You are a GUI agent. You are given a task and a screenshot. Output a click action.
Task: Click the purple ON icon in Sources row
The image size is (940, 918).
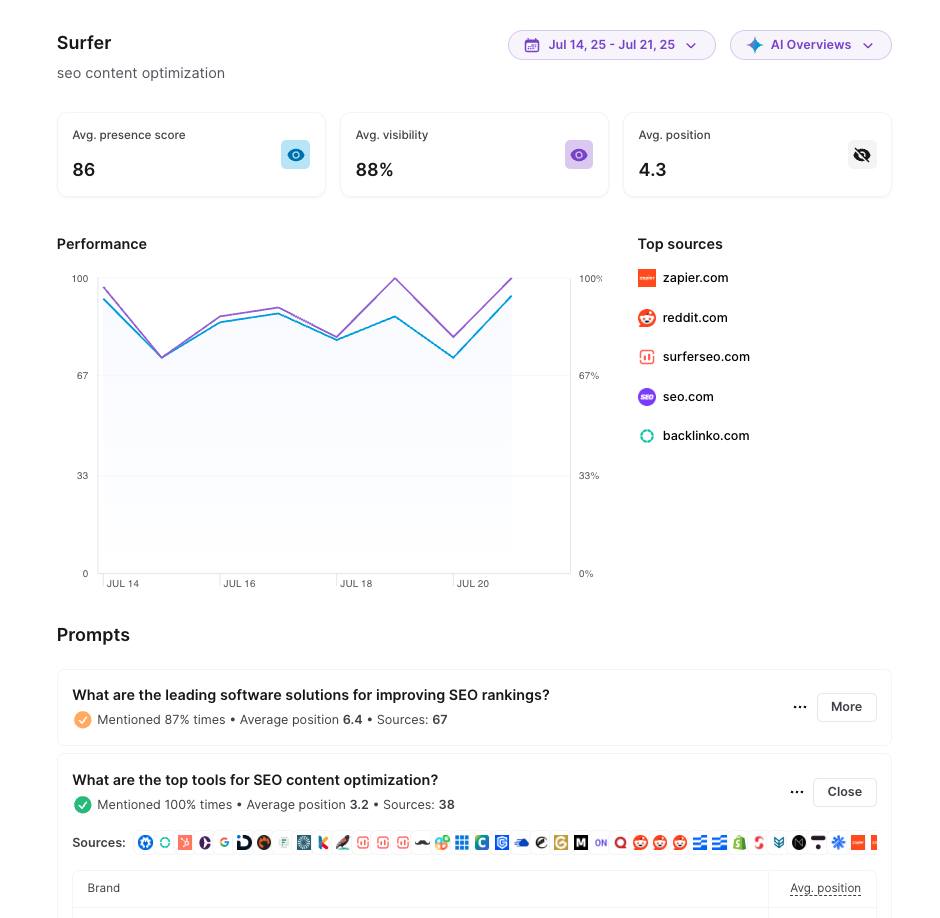click(x=601, y=842)
